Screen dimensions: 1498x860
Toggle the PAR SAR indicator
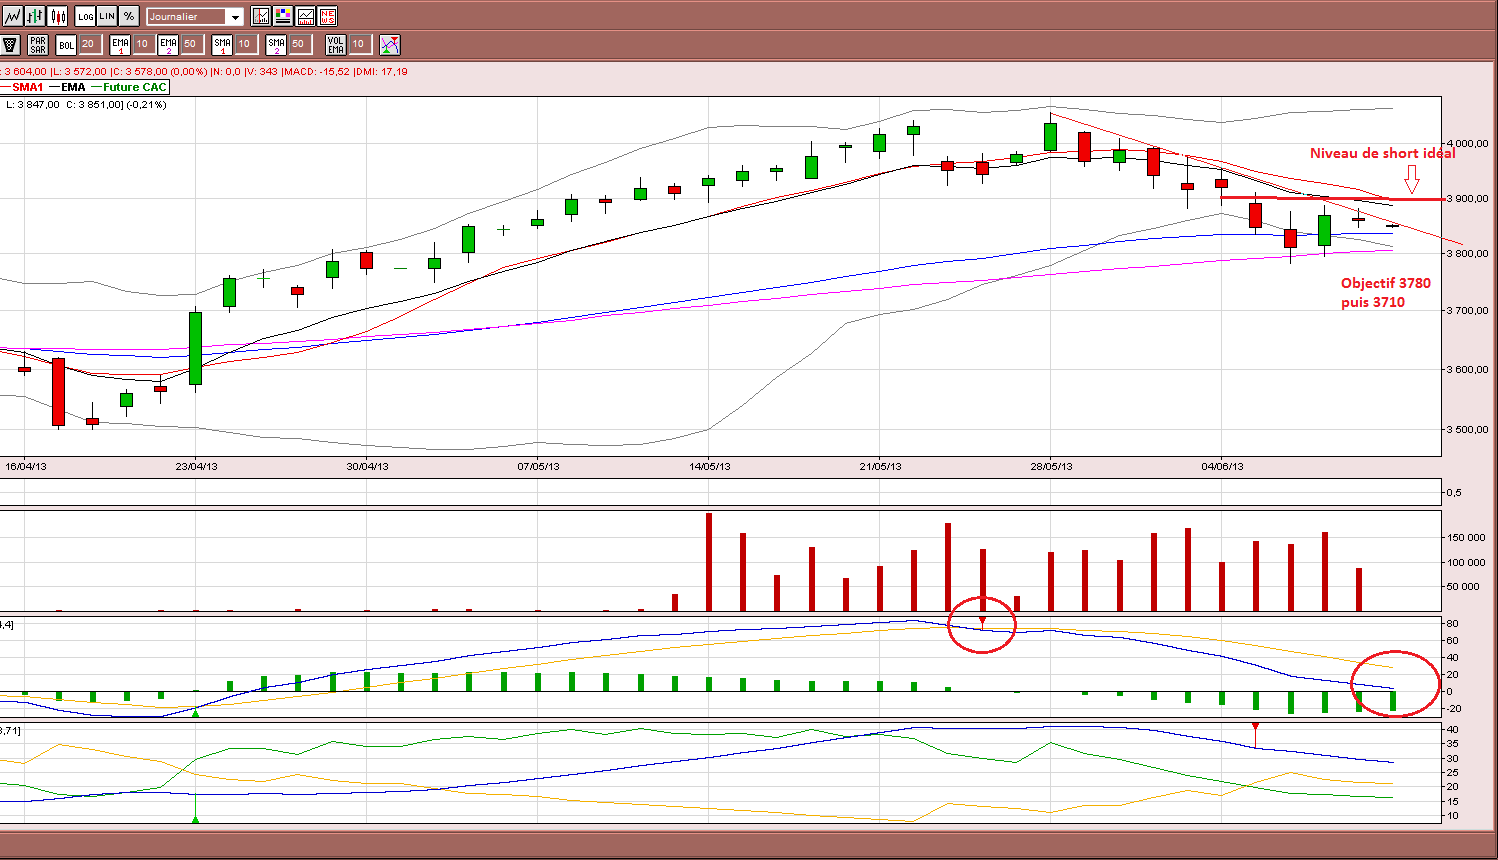(x=38, y=44)
